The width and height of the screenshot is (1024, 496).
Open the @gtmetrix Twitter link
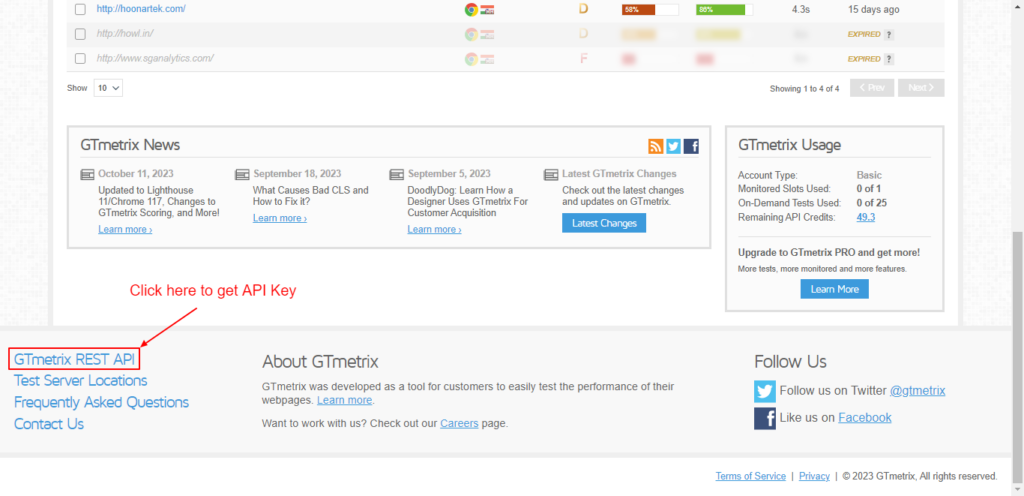(x=918, y=391)
